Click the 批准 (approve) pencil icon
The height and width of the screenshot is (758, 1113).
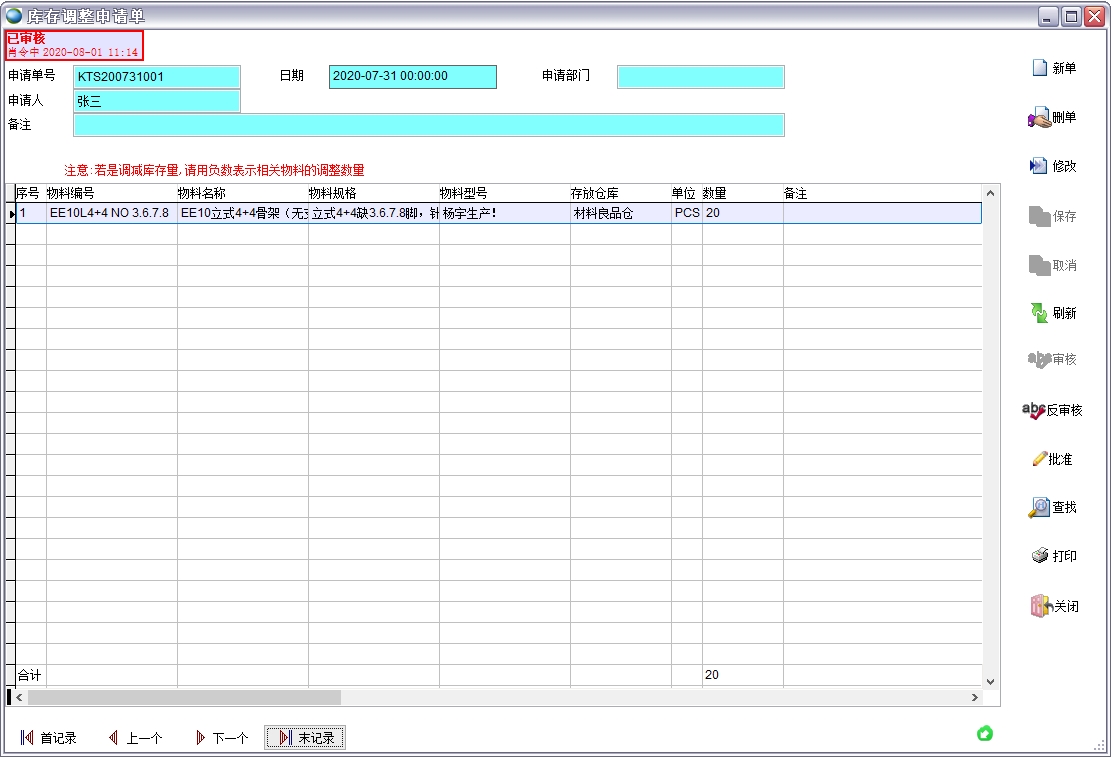pos(1039,459)
